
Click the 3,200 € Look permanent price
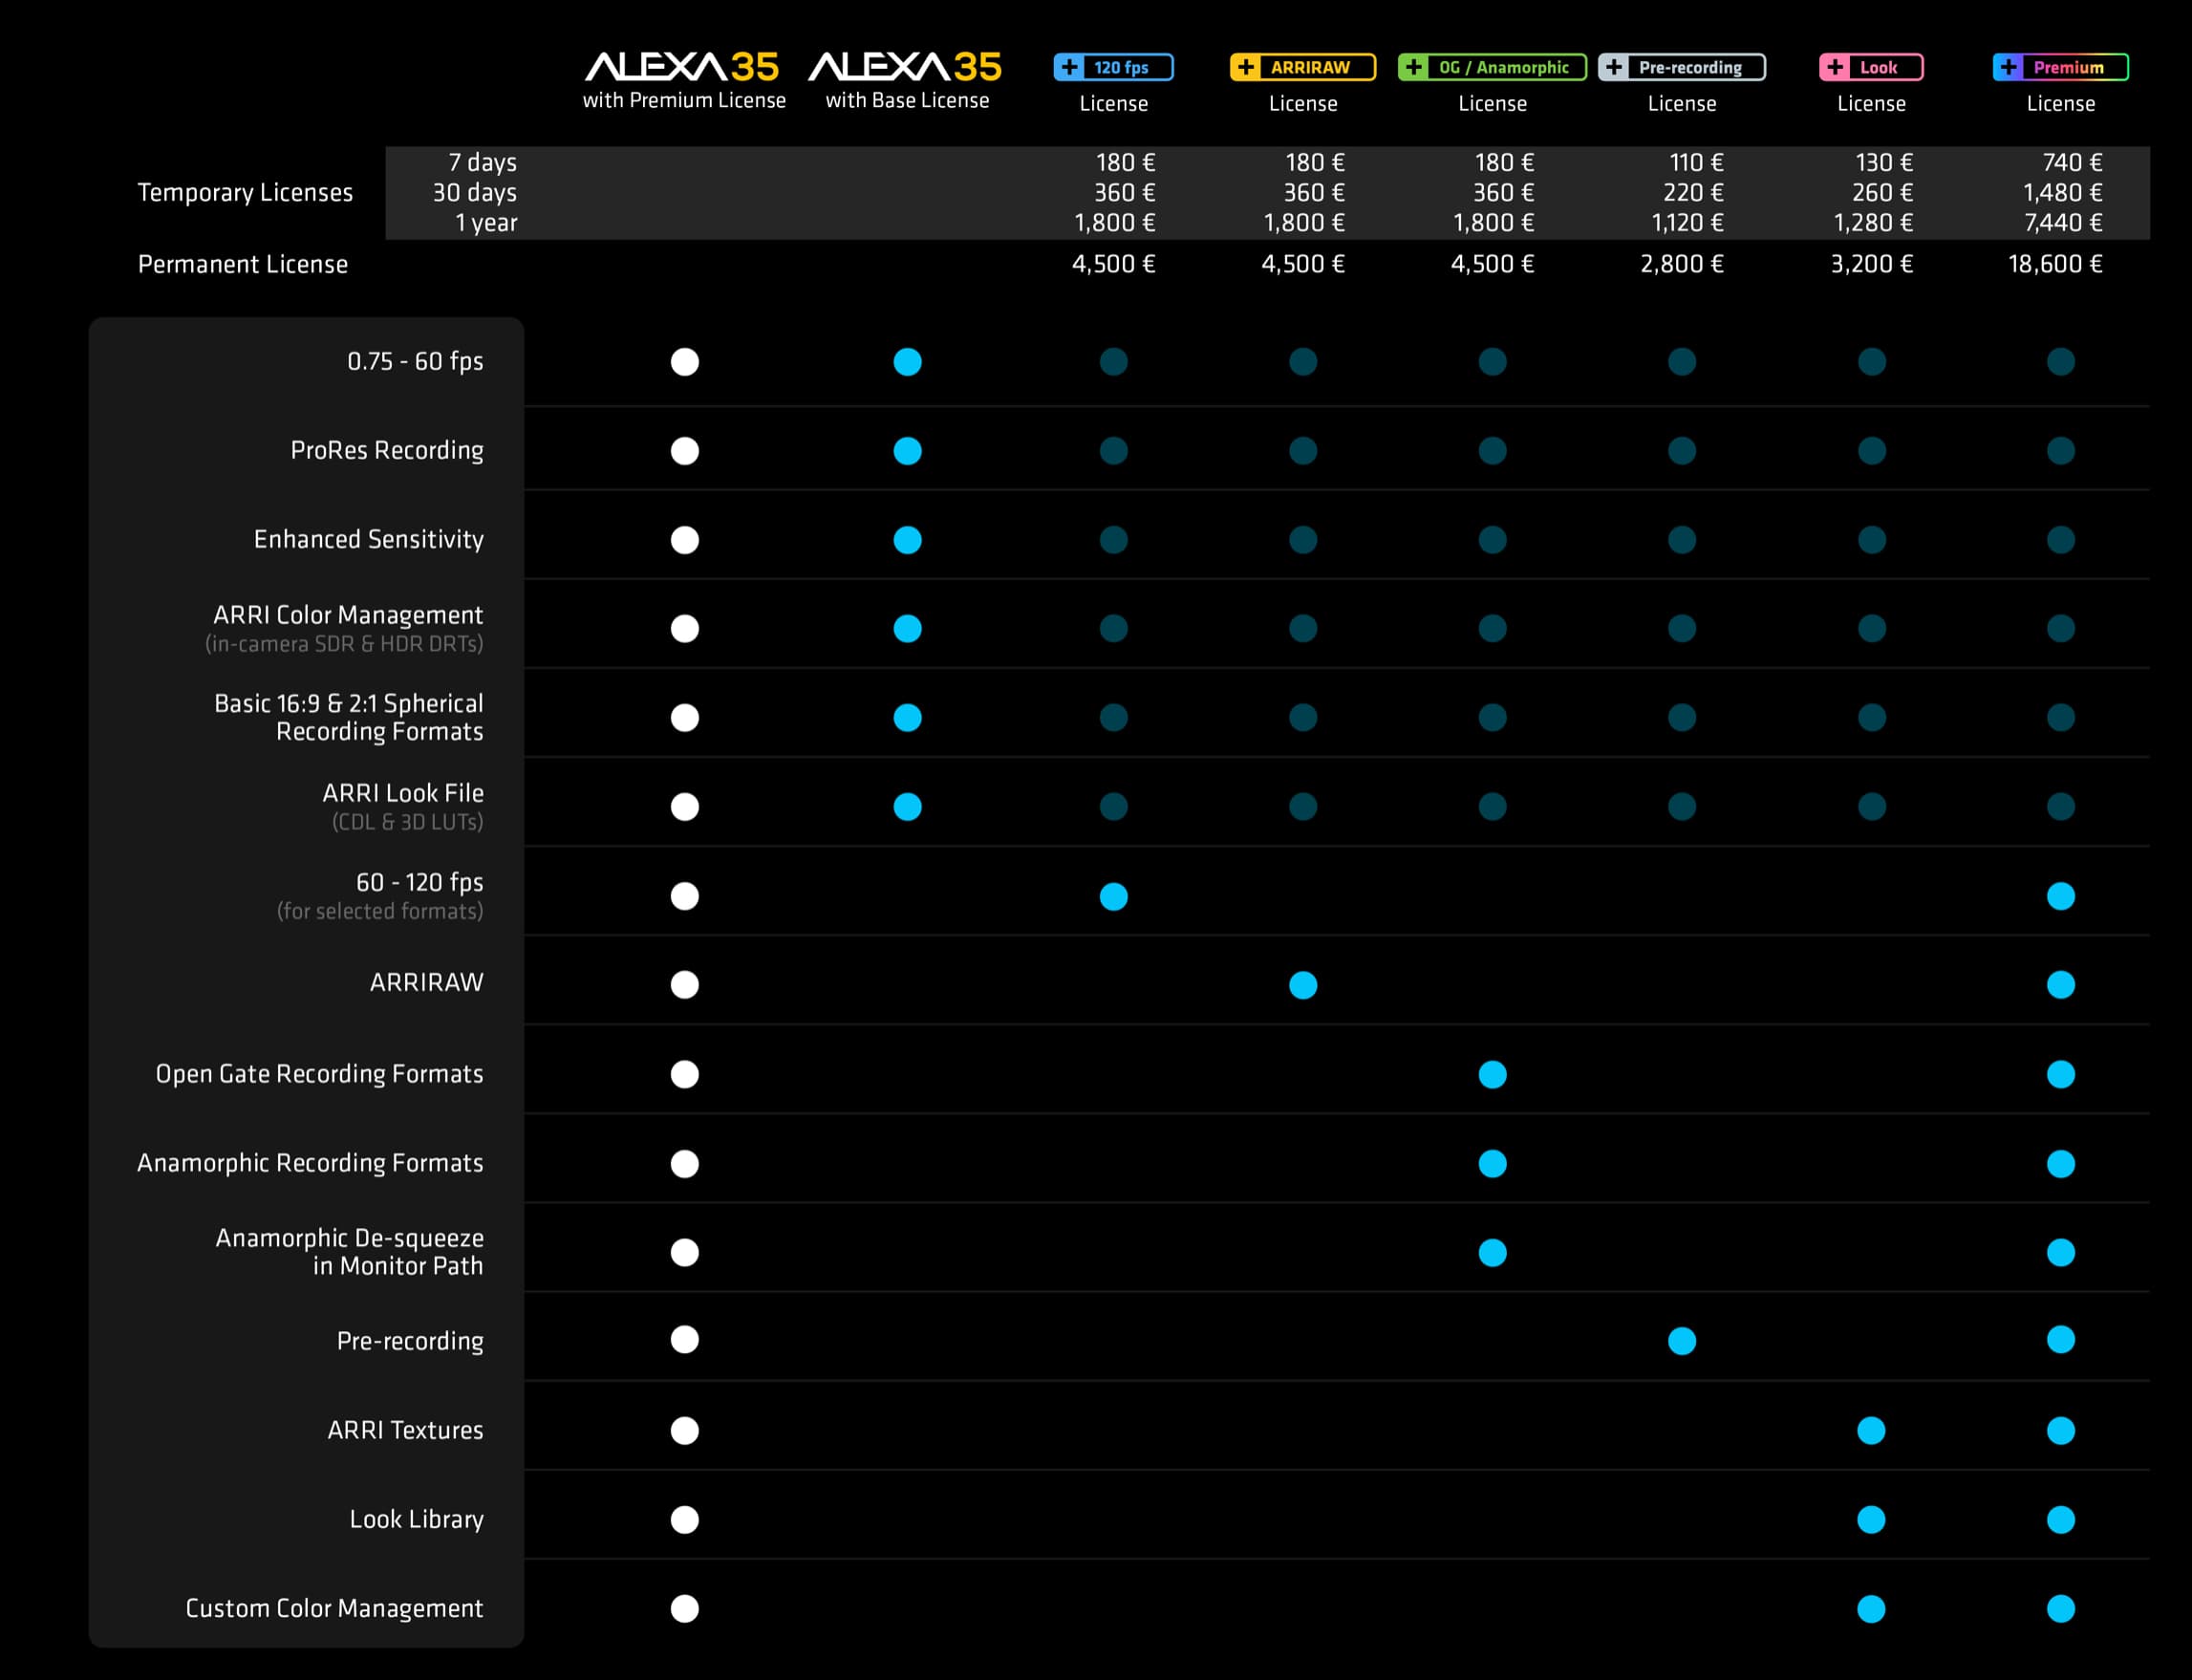1872,264
